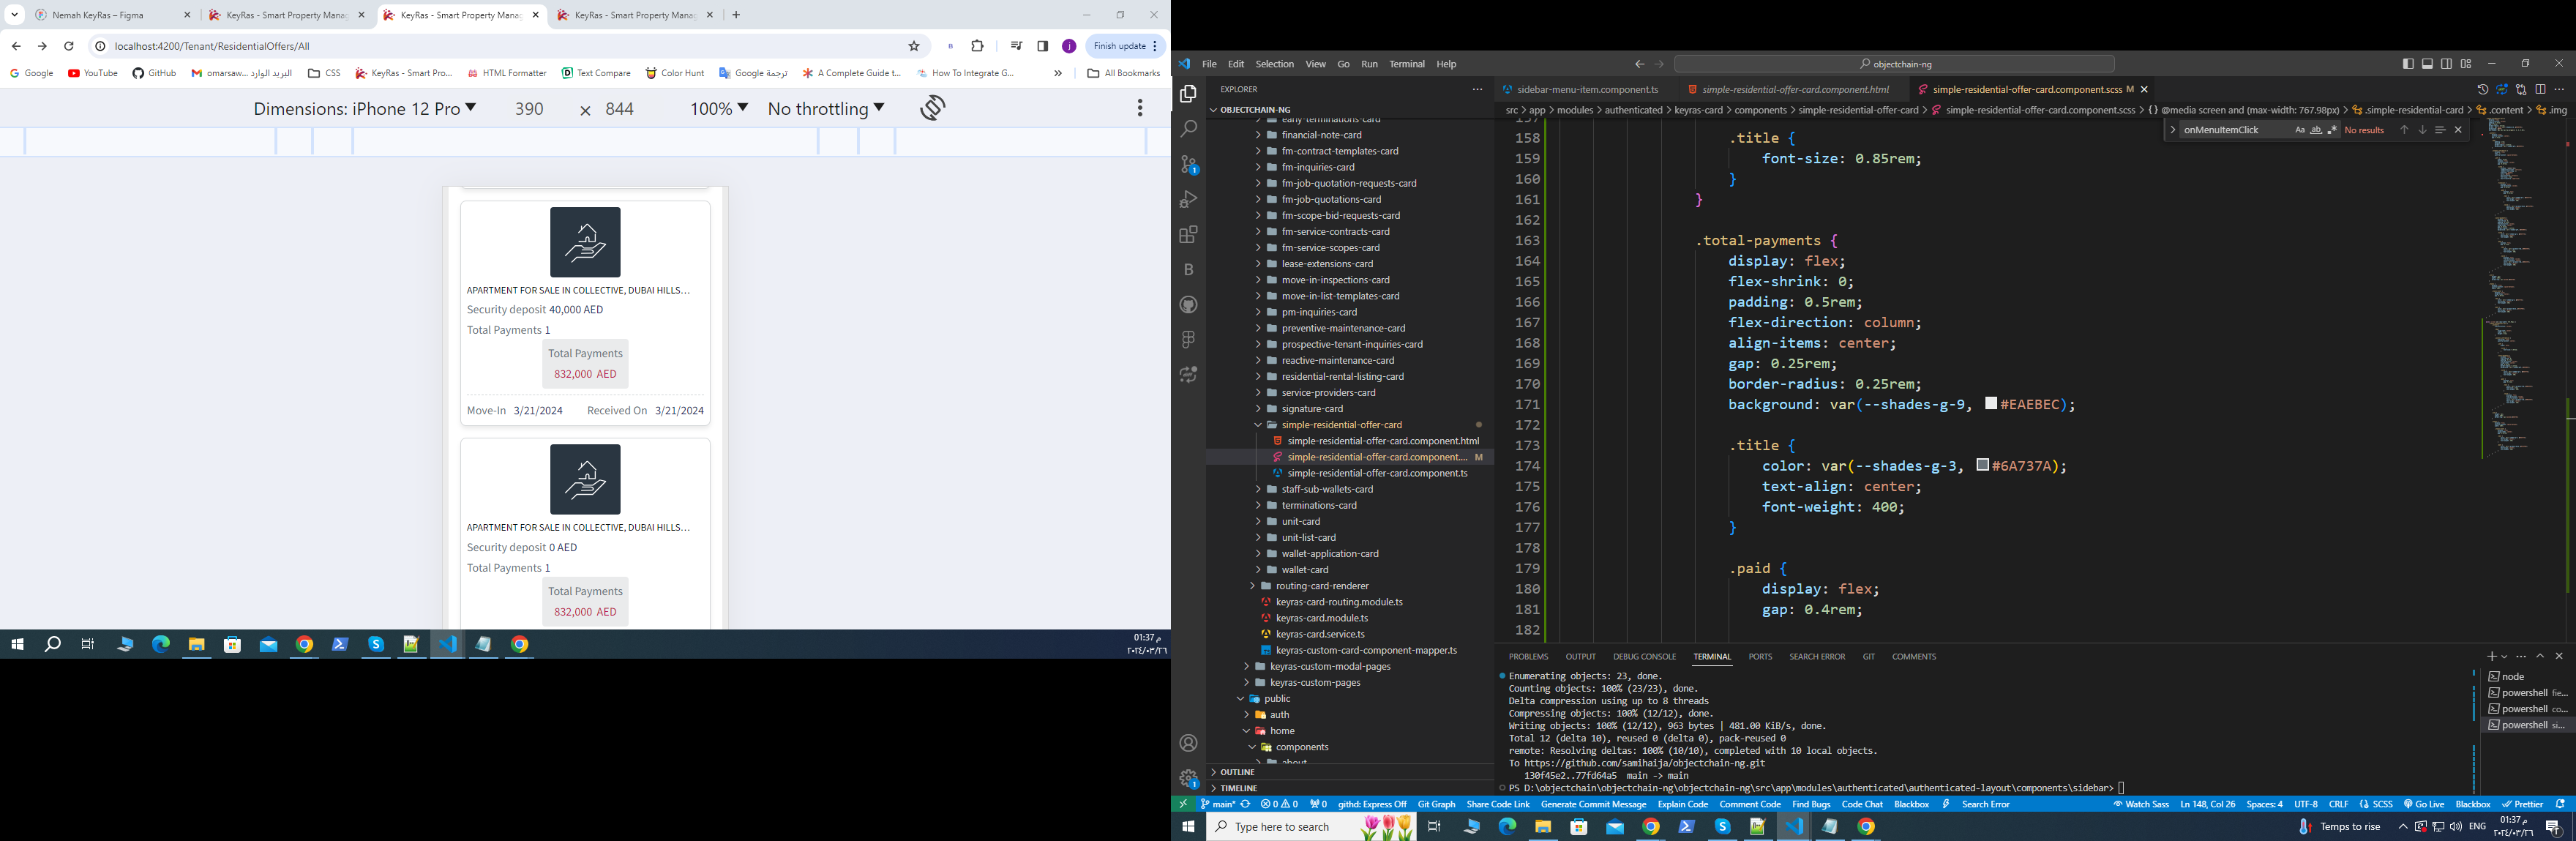Toggle Match Case in find widget
Image resolution: width=2576 pixels, height=841 pixels.
click(2299, 130)
